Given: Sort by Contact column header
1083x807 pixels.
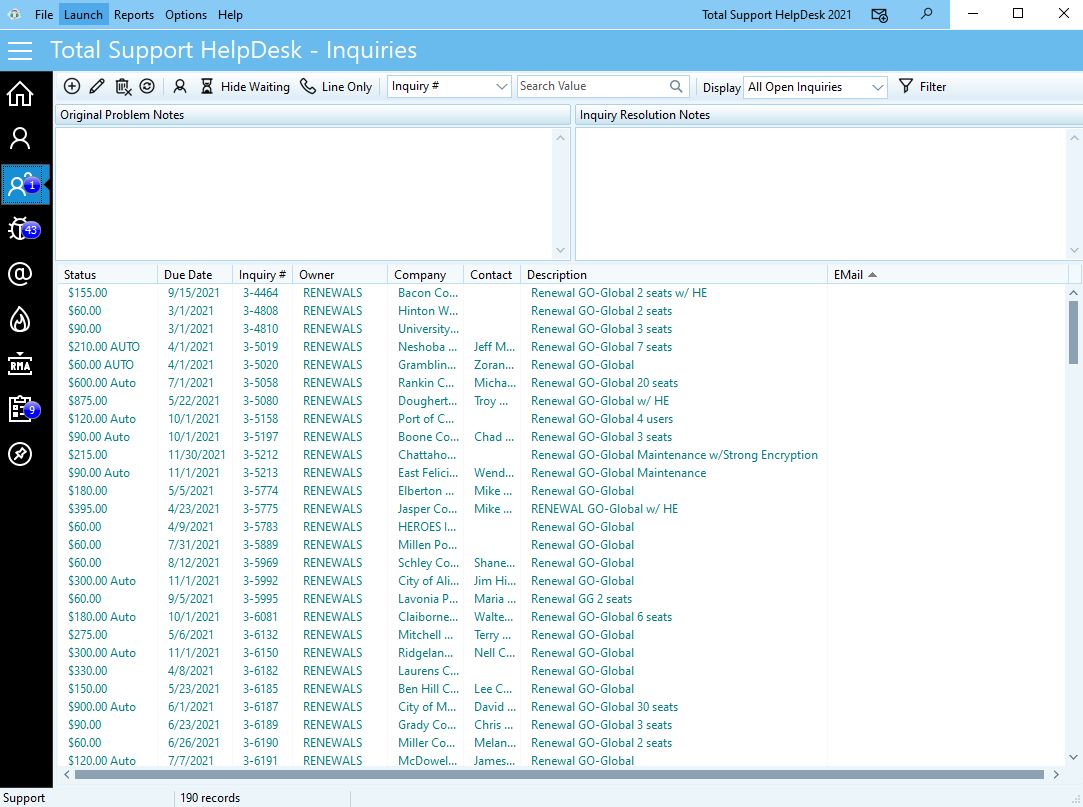Looking at the screenshot, I should click(491, 275).
